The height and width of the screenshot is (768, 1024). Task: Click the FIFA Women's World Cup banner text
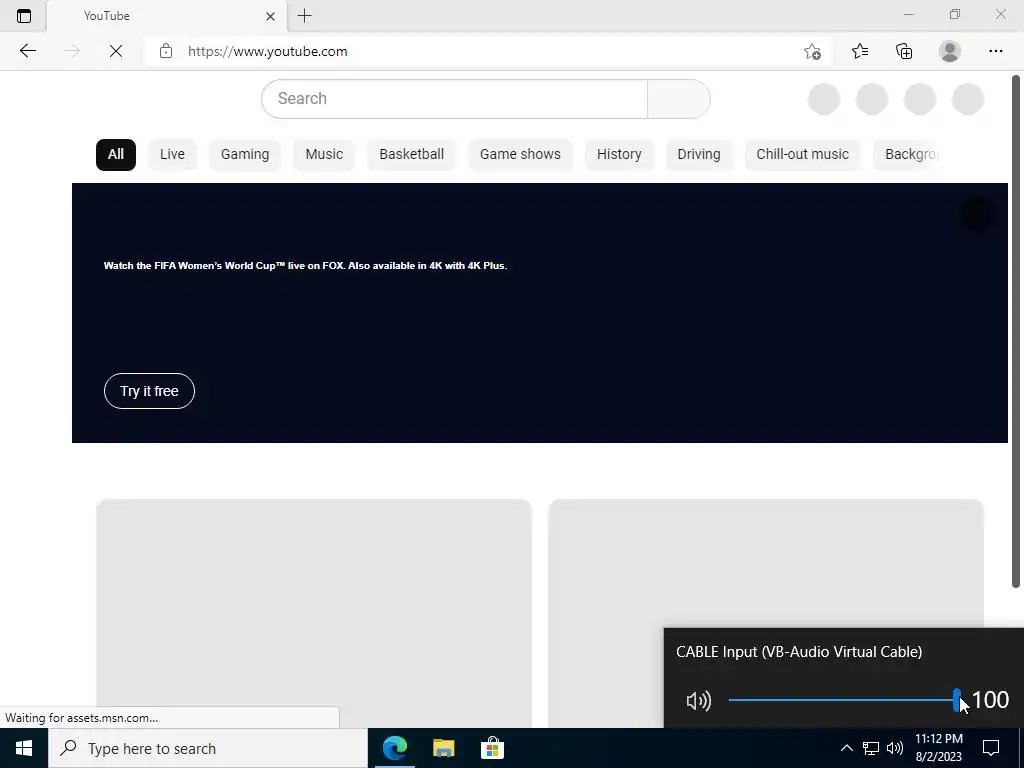click(306, 266)
